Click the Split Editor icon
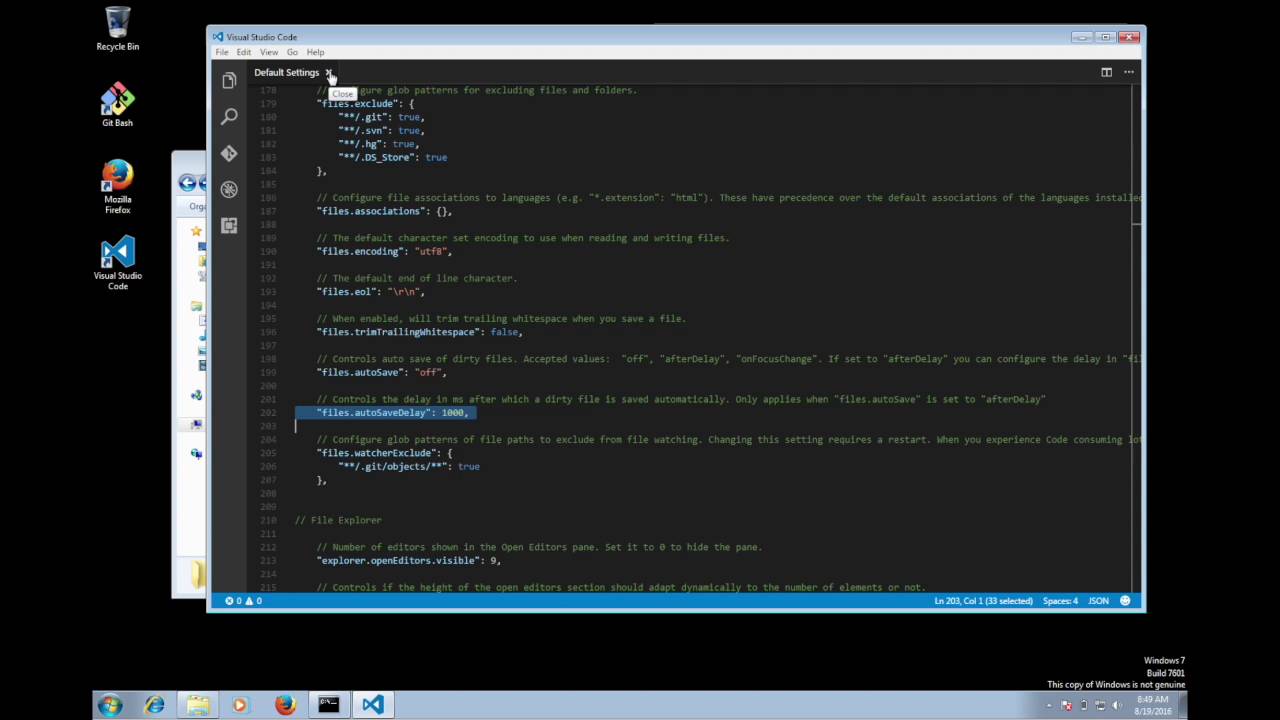 (x=1106, y=72)
